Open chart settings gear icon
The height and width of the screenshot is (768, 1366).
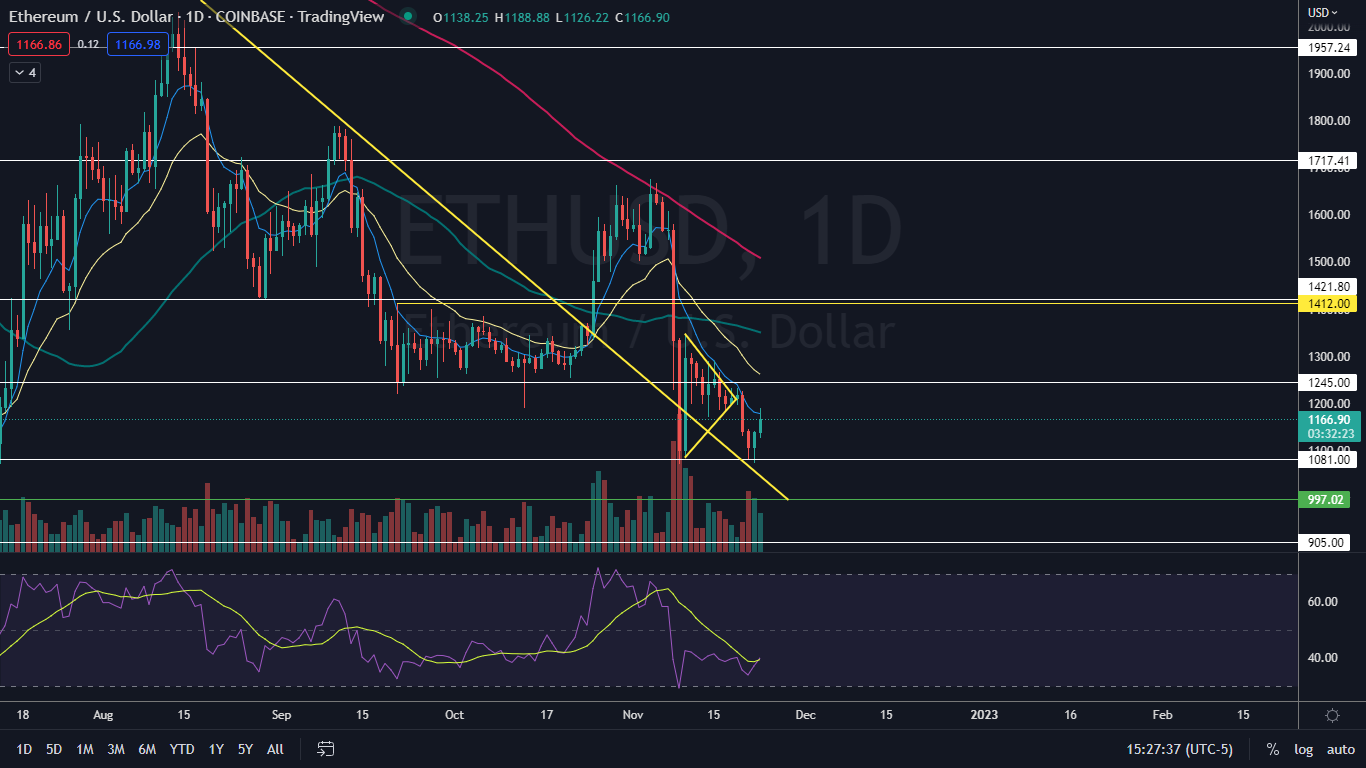1332,715
